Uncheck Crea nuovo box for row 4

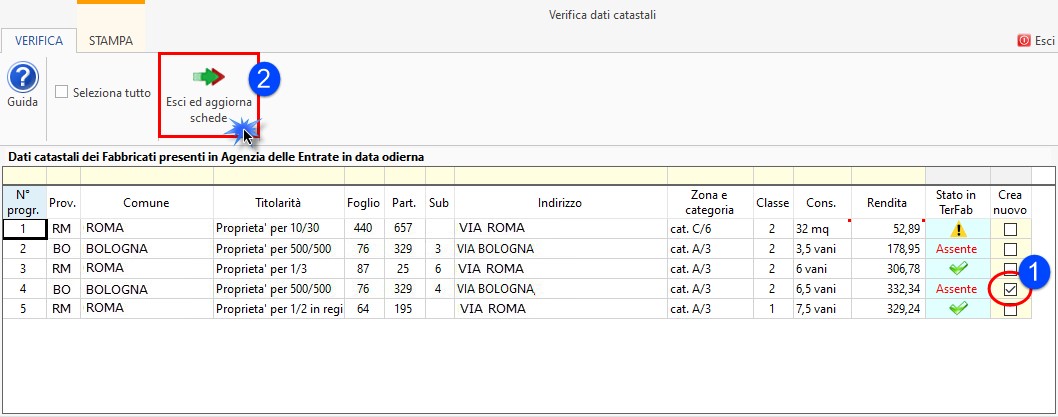tap(1010, 289)
